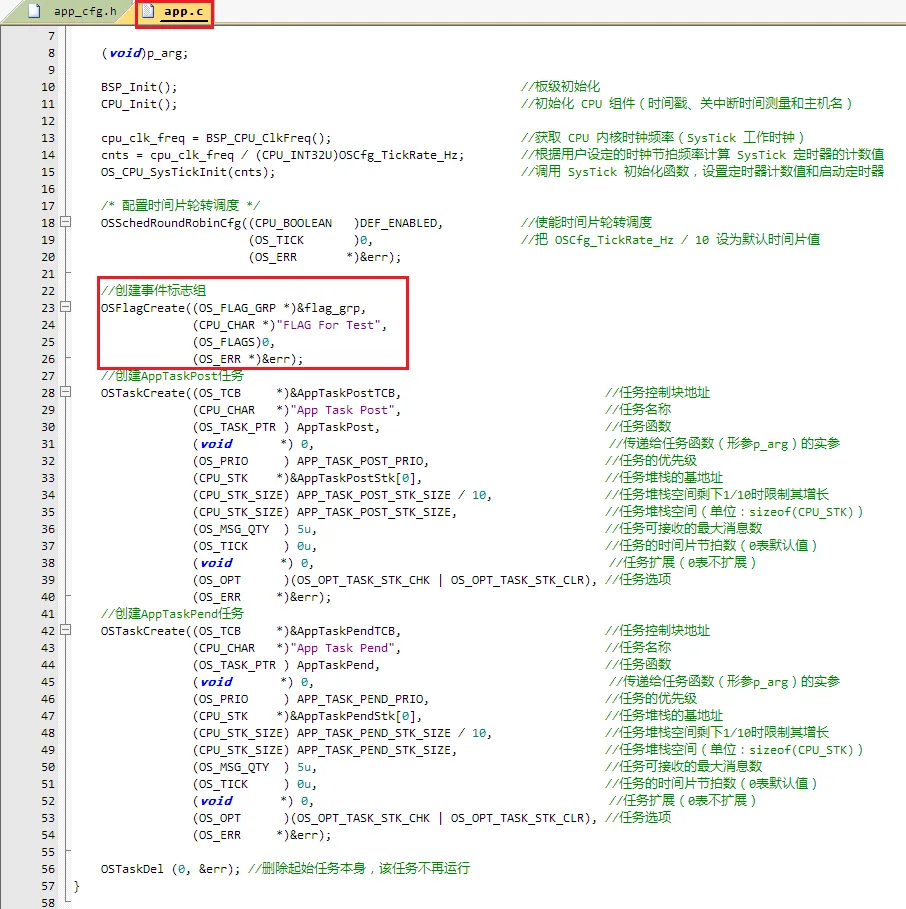Screen dimensions: 906x909
Task: Click the "FLAG For Test" string literal
Action: (335, 325)
